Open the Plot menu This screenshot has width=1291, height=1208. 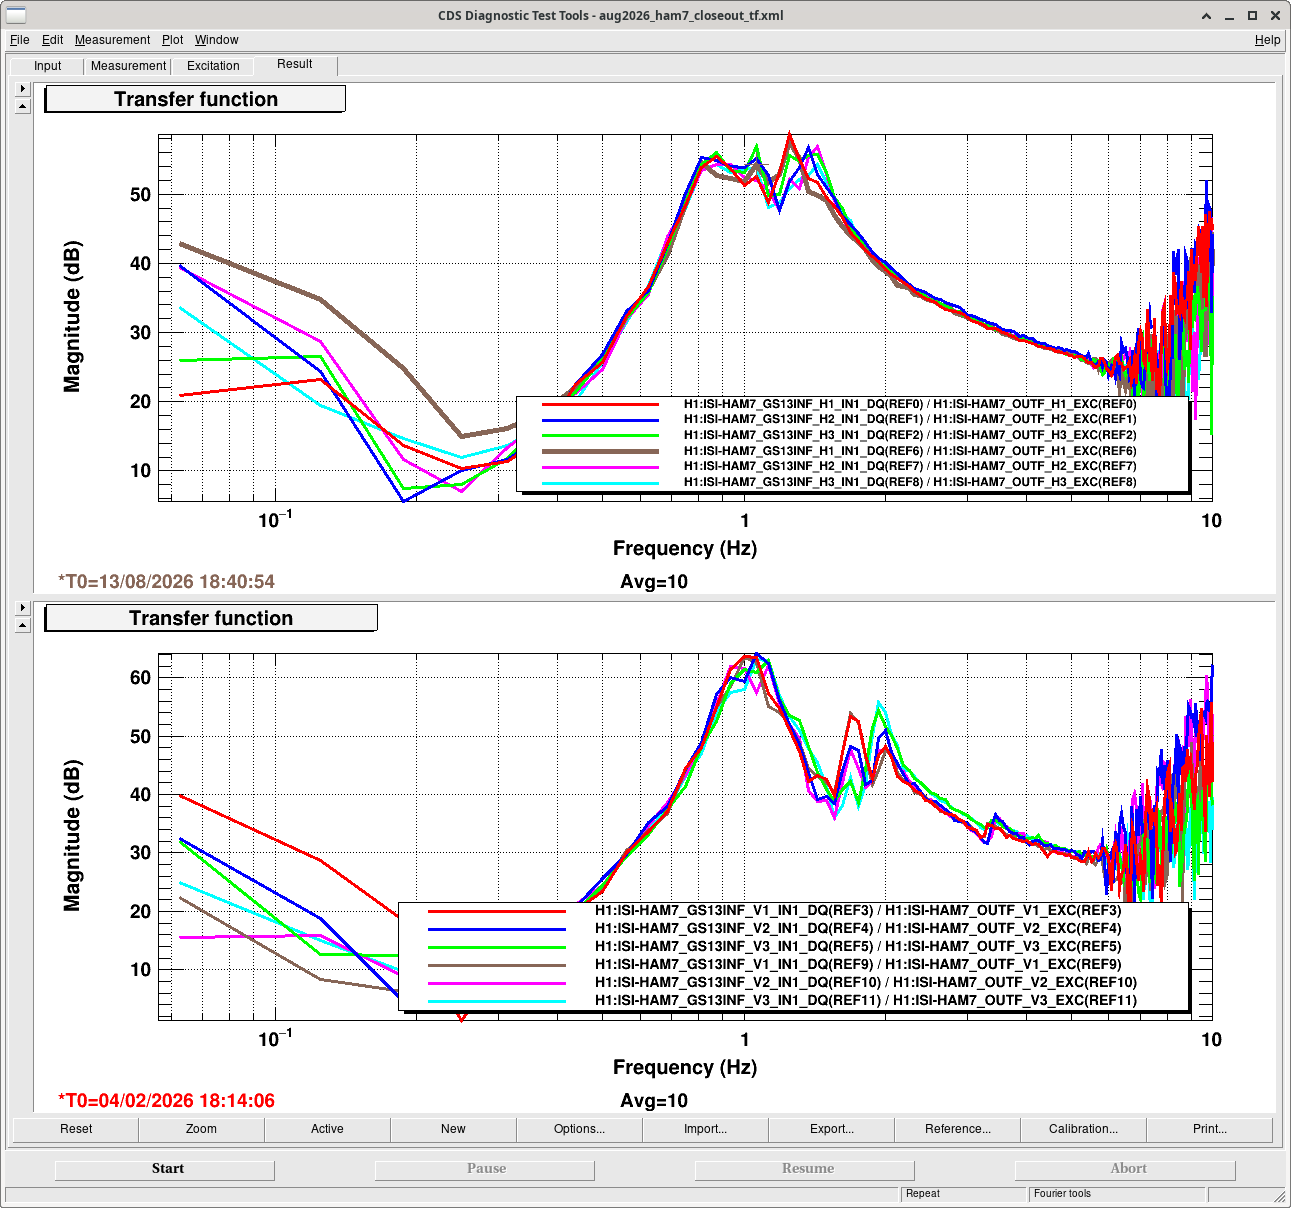tap(173, 40)
